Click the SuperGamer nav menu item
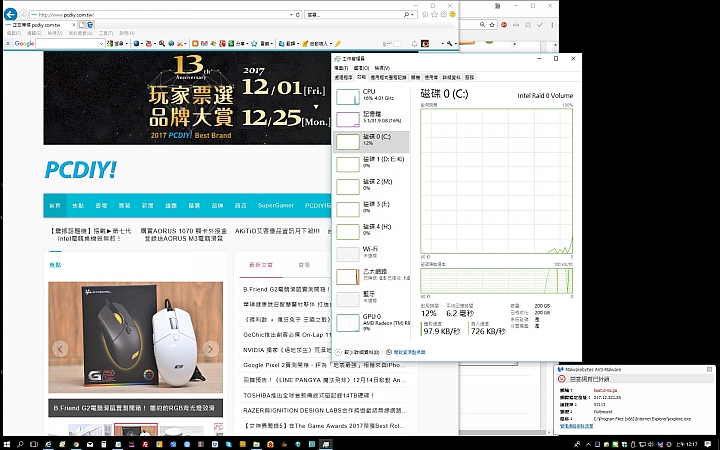 (x=276, y=205)
